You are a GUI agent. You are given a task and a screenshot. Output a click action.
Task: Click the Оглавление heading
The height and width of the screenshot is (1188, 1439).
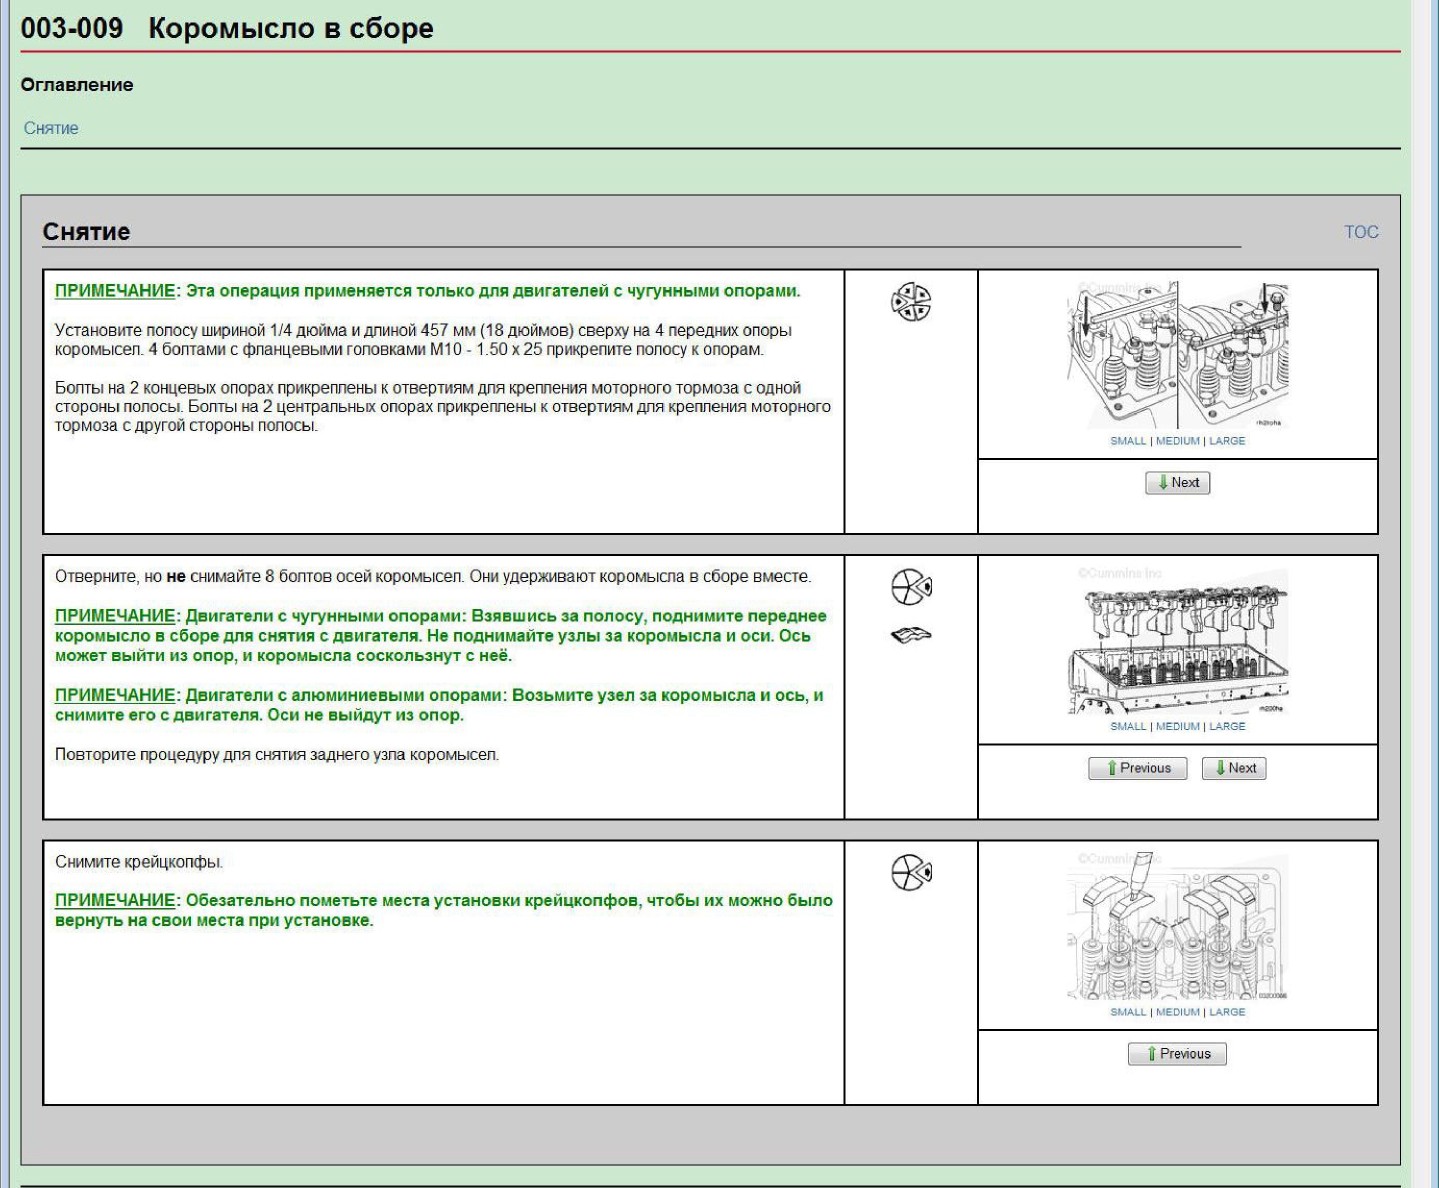pyautogui.click(x=77, y=85)
